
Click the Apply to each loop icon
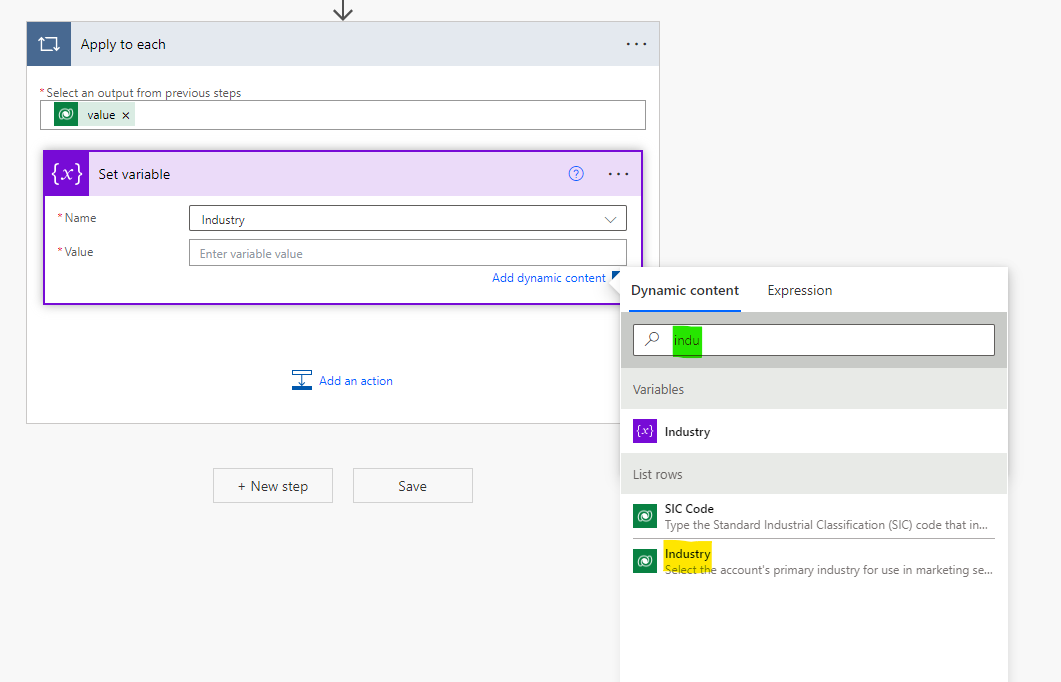pos(48,44)
